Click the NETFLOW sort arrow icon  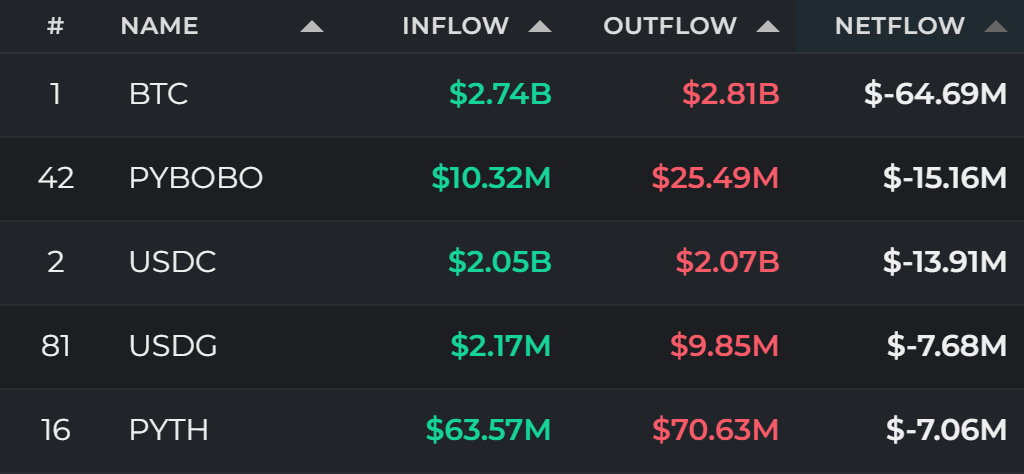click(995, 27)
